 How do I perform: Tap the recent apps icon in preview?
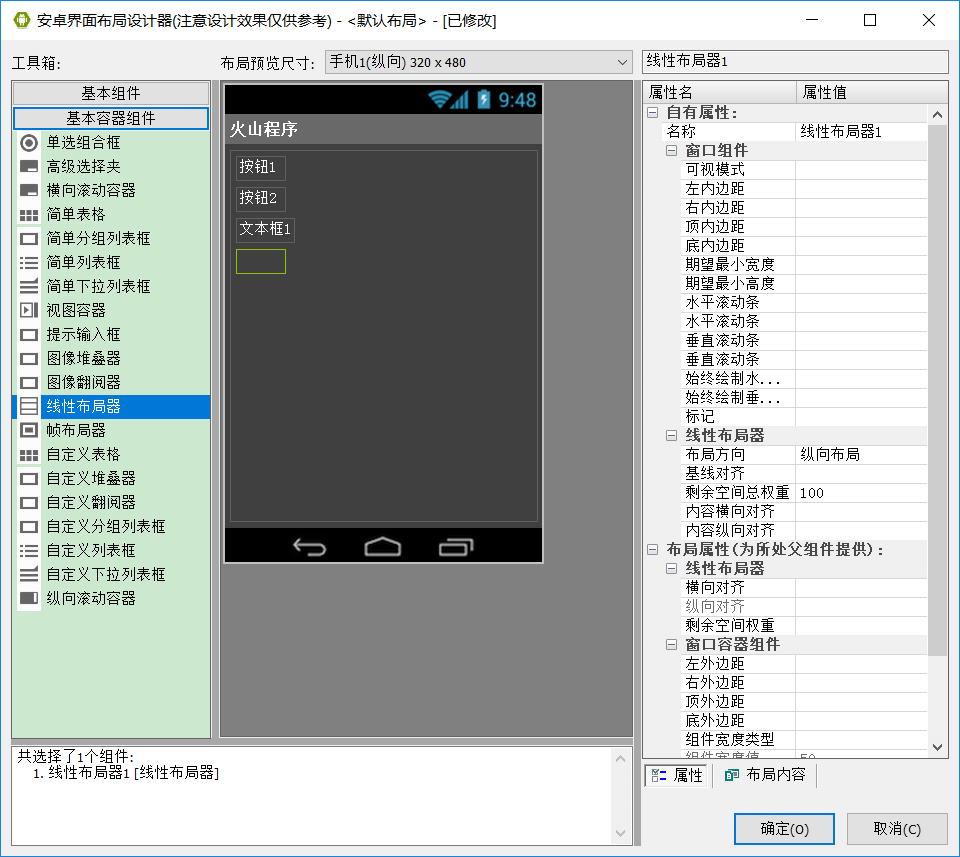pos(456,547)
